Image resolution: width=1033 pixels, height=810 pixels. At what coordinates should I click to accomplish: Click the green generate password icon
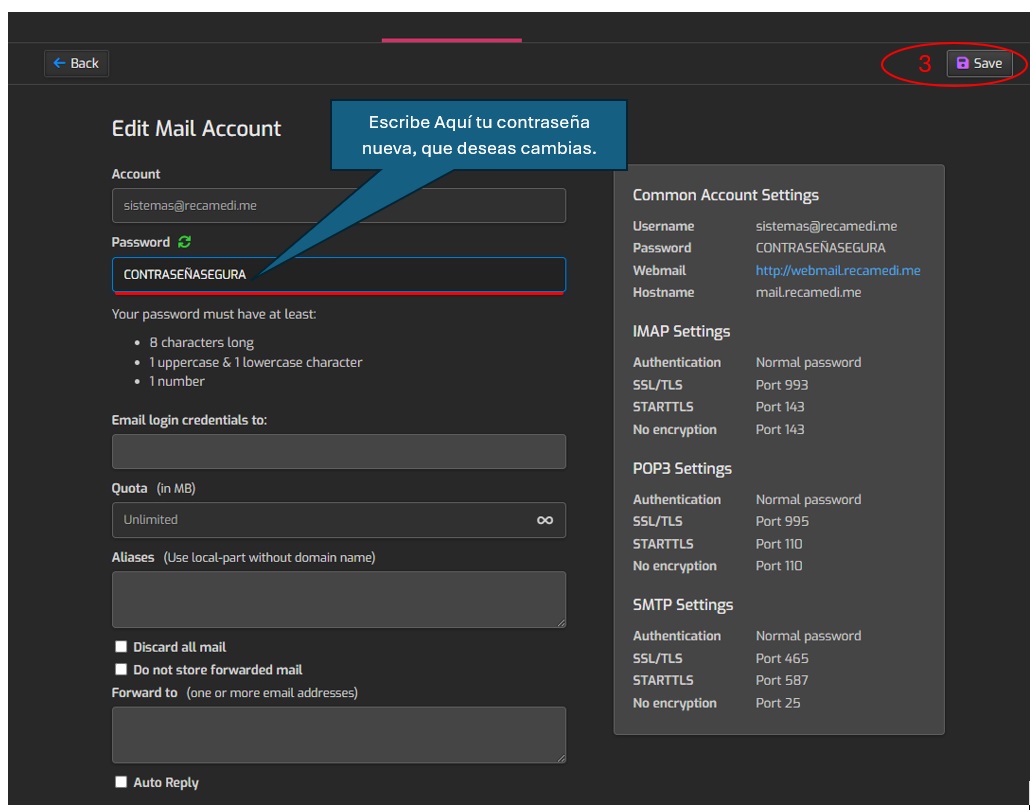[x=184, y=242]
